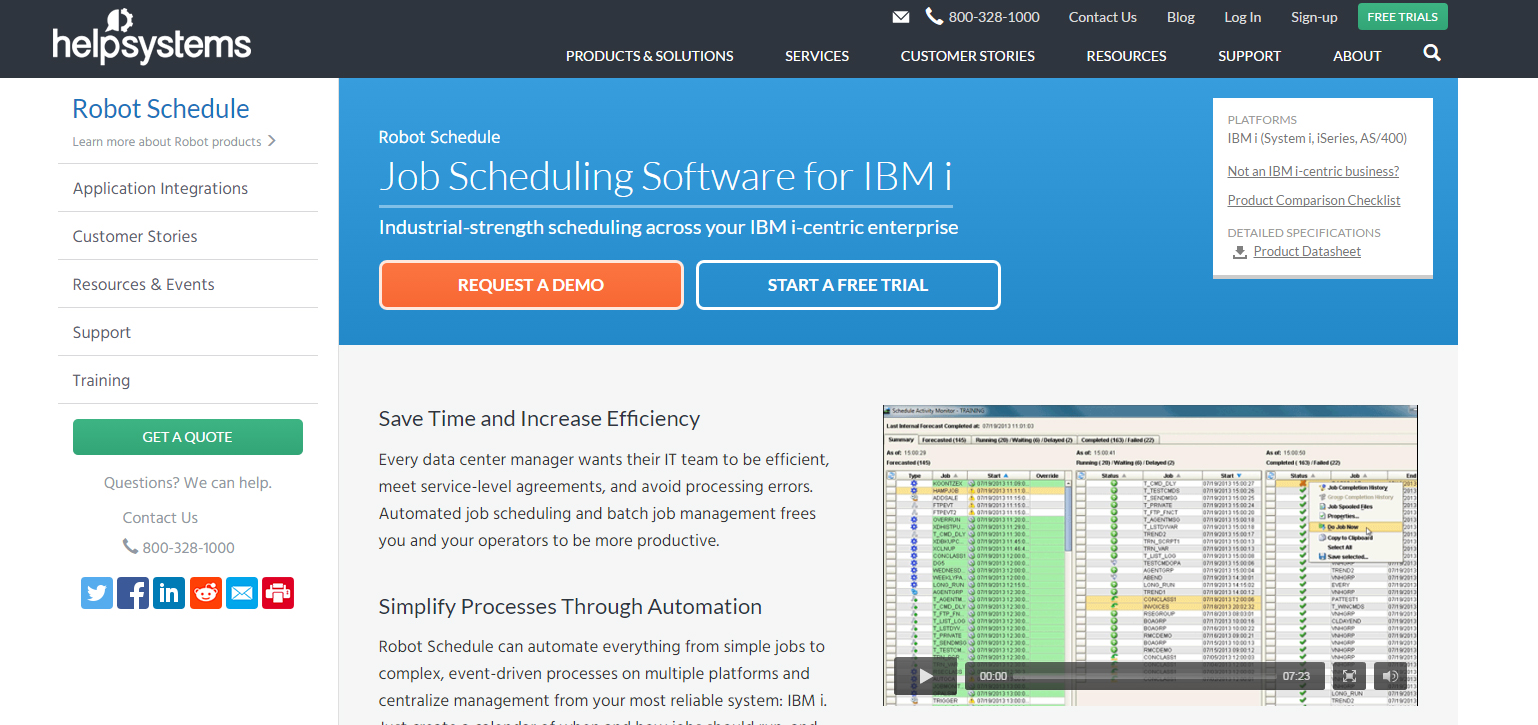This screenshot has width=1538, height=725.
Task: Click GET A QUOTE button
Action: click(x=188, y=437)
